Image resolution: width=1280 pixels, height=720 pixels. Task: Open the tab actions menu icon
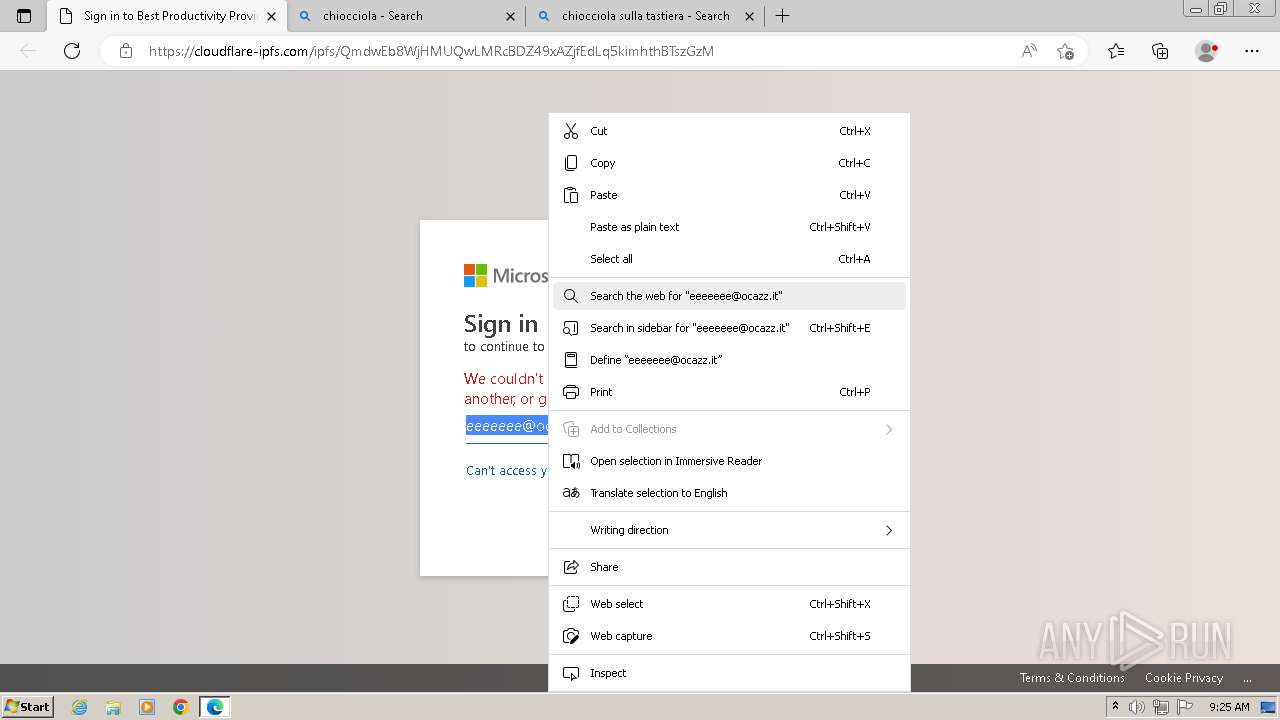(24, 16)
